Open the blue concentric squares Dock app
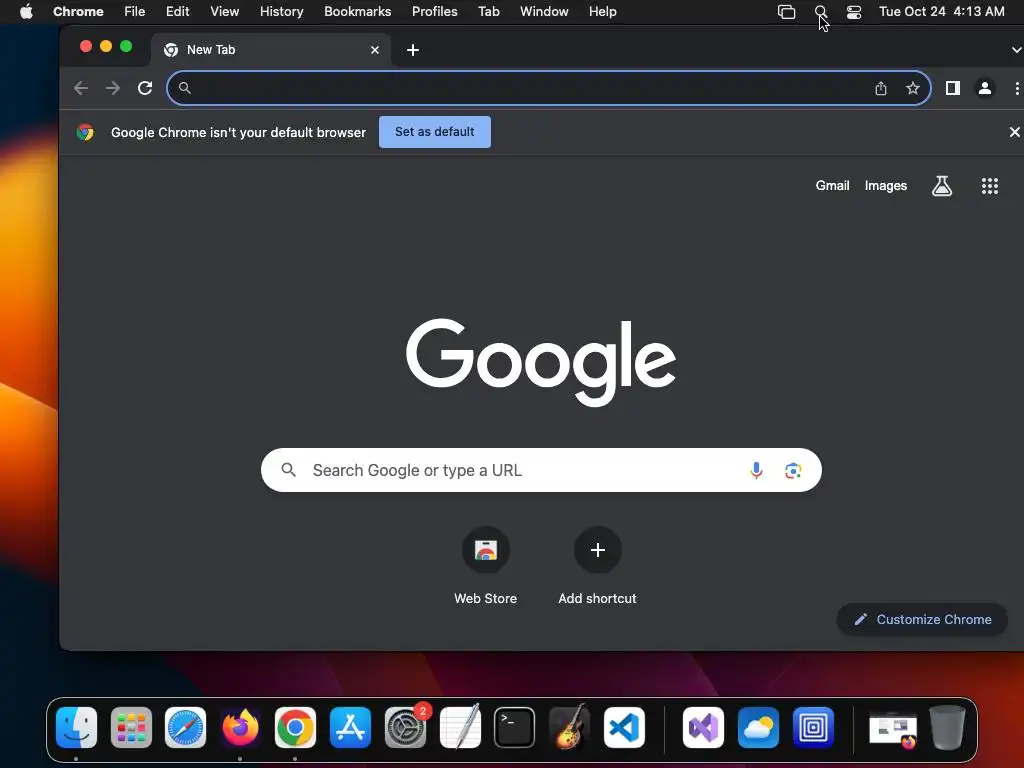Viewport: 1024px width, 768px height. tap(813, 728)
